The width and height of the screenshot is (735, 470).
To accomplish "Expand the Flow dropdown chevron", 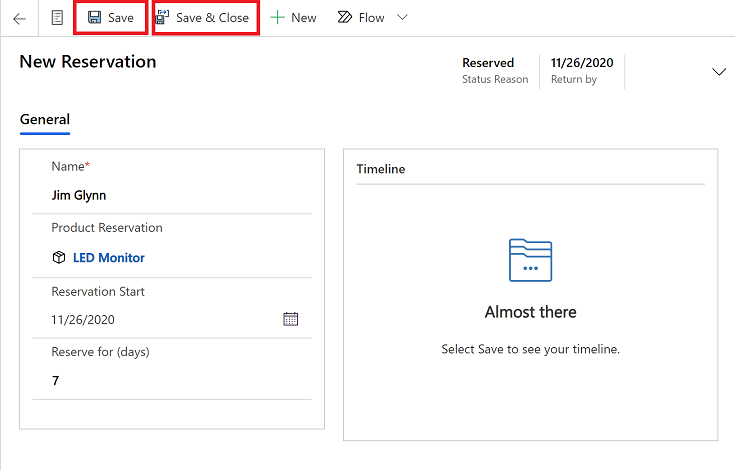I will [402, 18].
